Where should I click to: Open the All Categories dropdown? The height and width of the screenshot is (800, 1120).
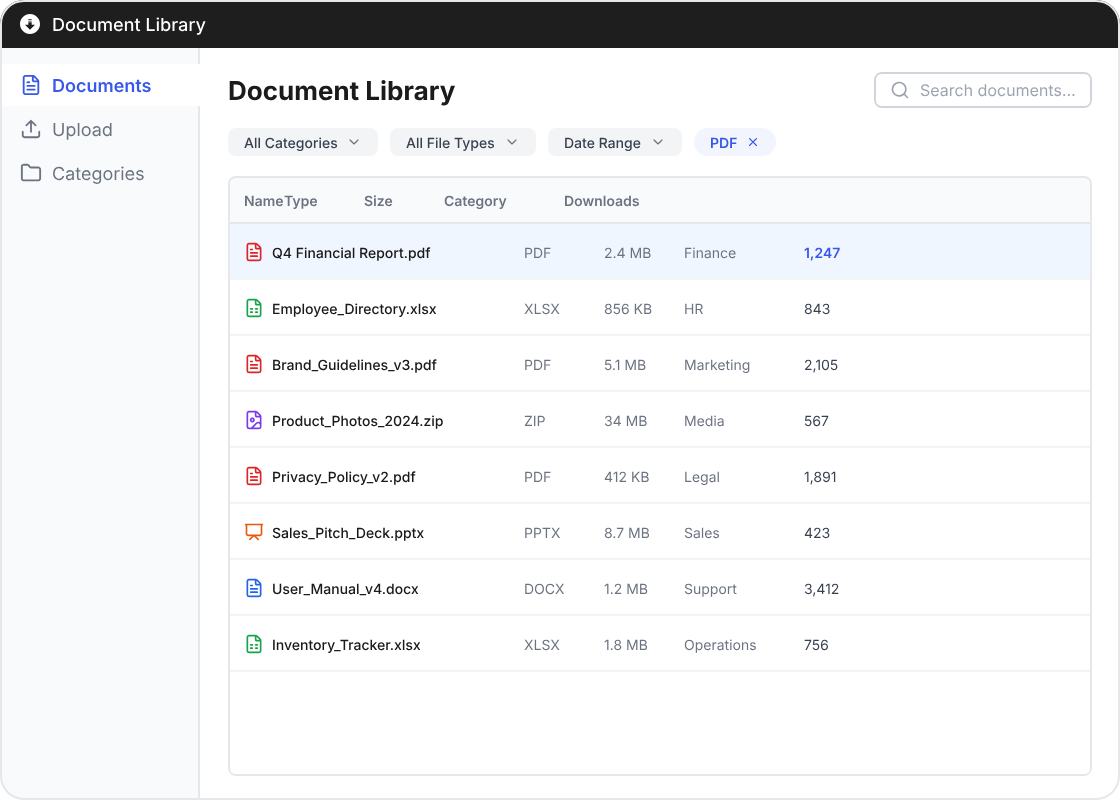click(x=302, y=142)
